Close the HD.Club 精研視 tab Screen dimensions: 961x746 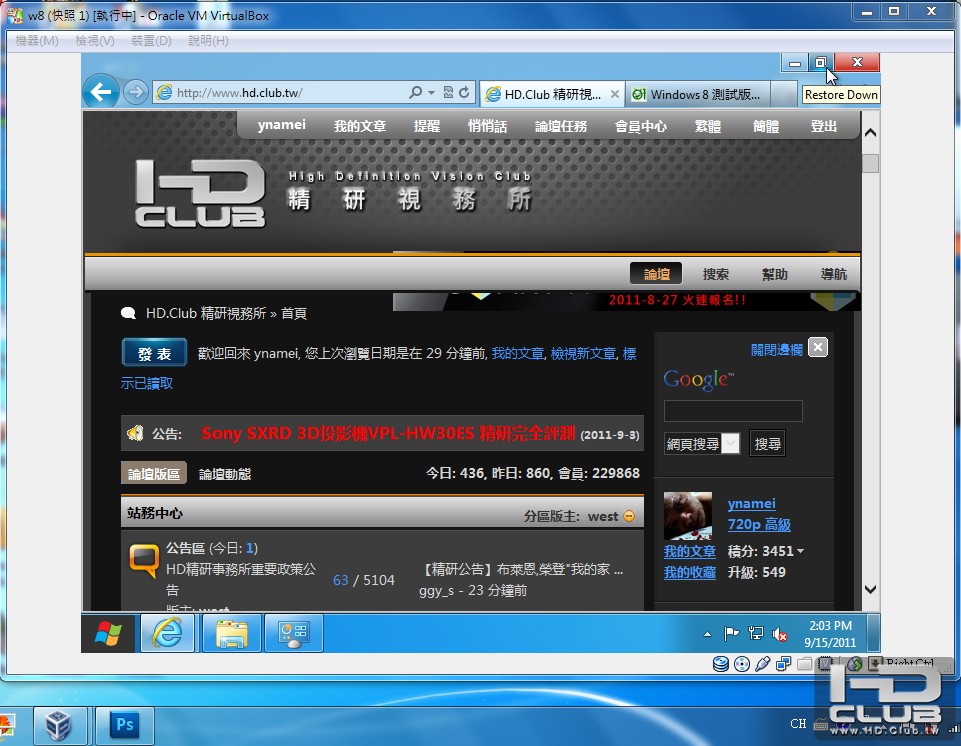pyautogui.click(x=615, y=94)
